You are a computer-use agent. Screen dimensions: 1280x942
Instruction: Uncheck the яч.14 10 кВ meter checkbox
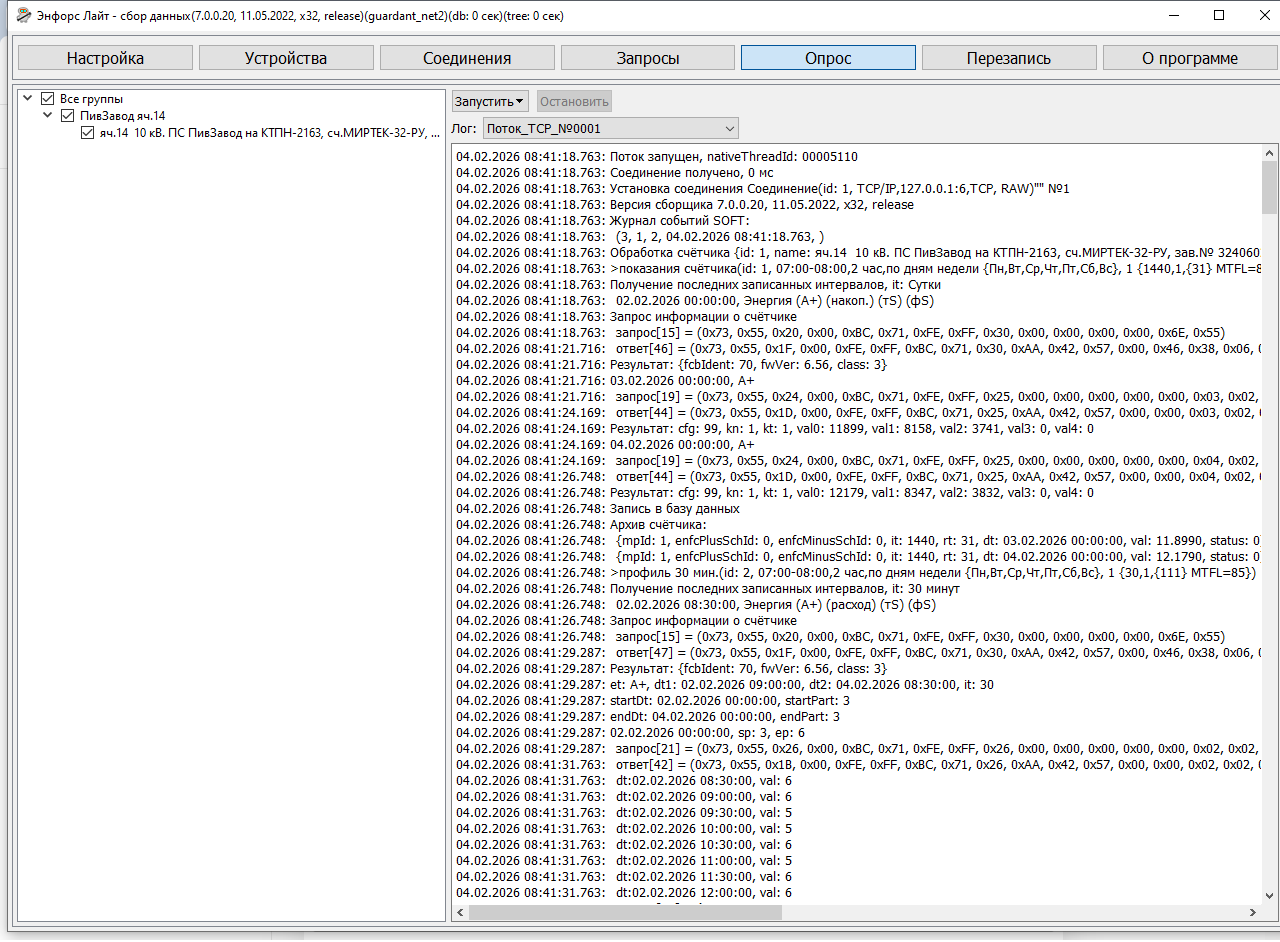coord(88,133)
